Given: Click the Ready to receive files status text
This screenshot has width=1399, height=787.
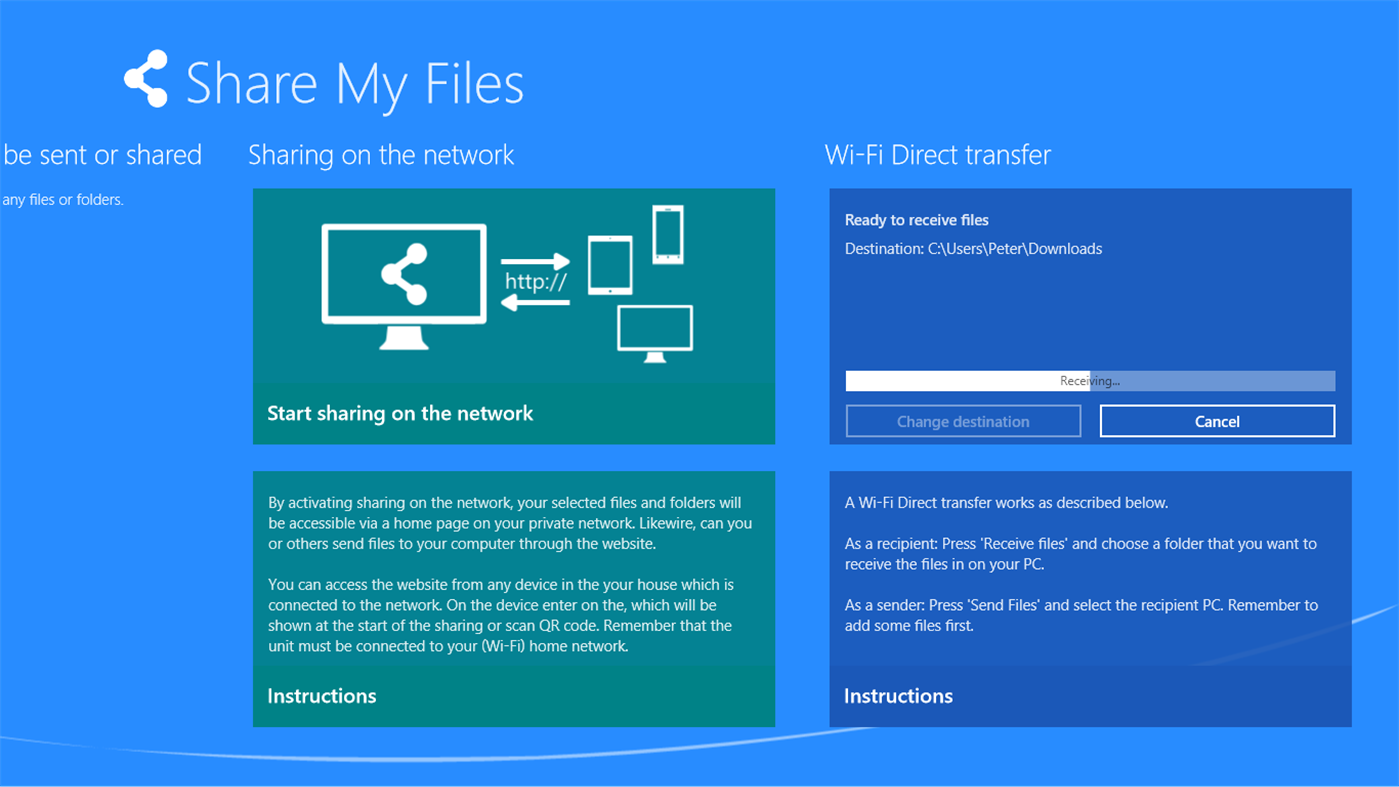Looking at the screenshot, I should point(915,219).
